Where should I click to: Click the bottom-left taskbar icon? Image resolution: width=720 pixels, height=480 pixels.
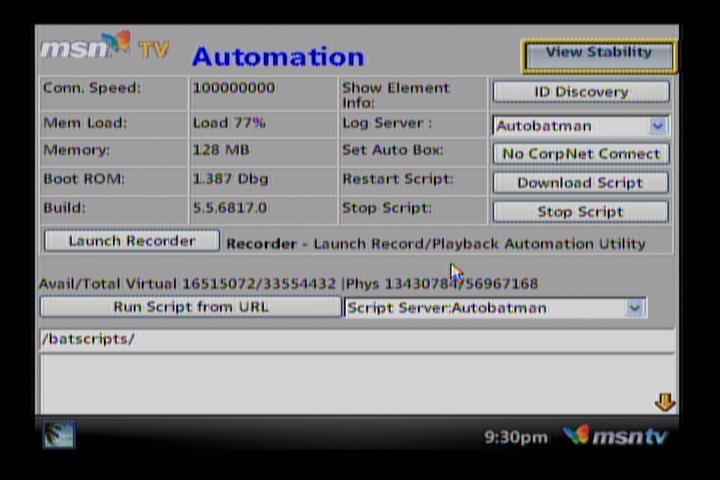tap(58, 434)
